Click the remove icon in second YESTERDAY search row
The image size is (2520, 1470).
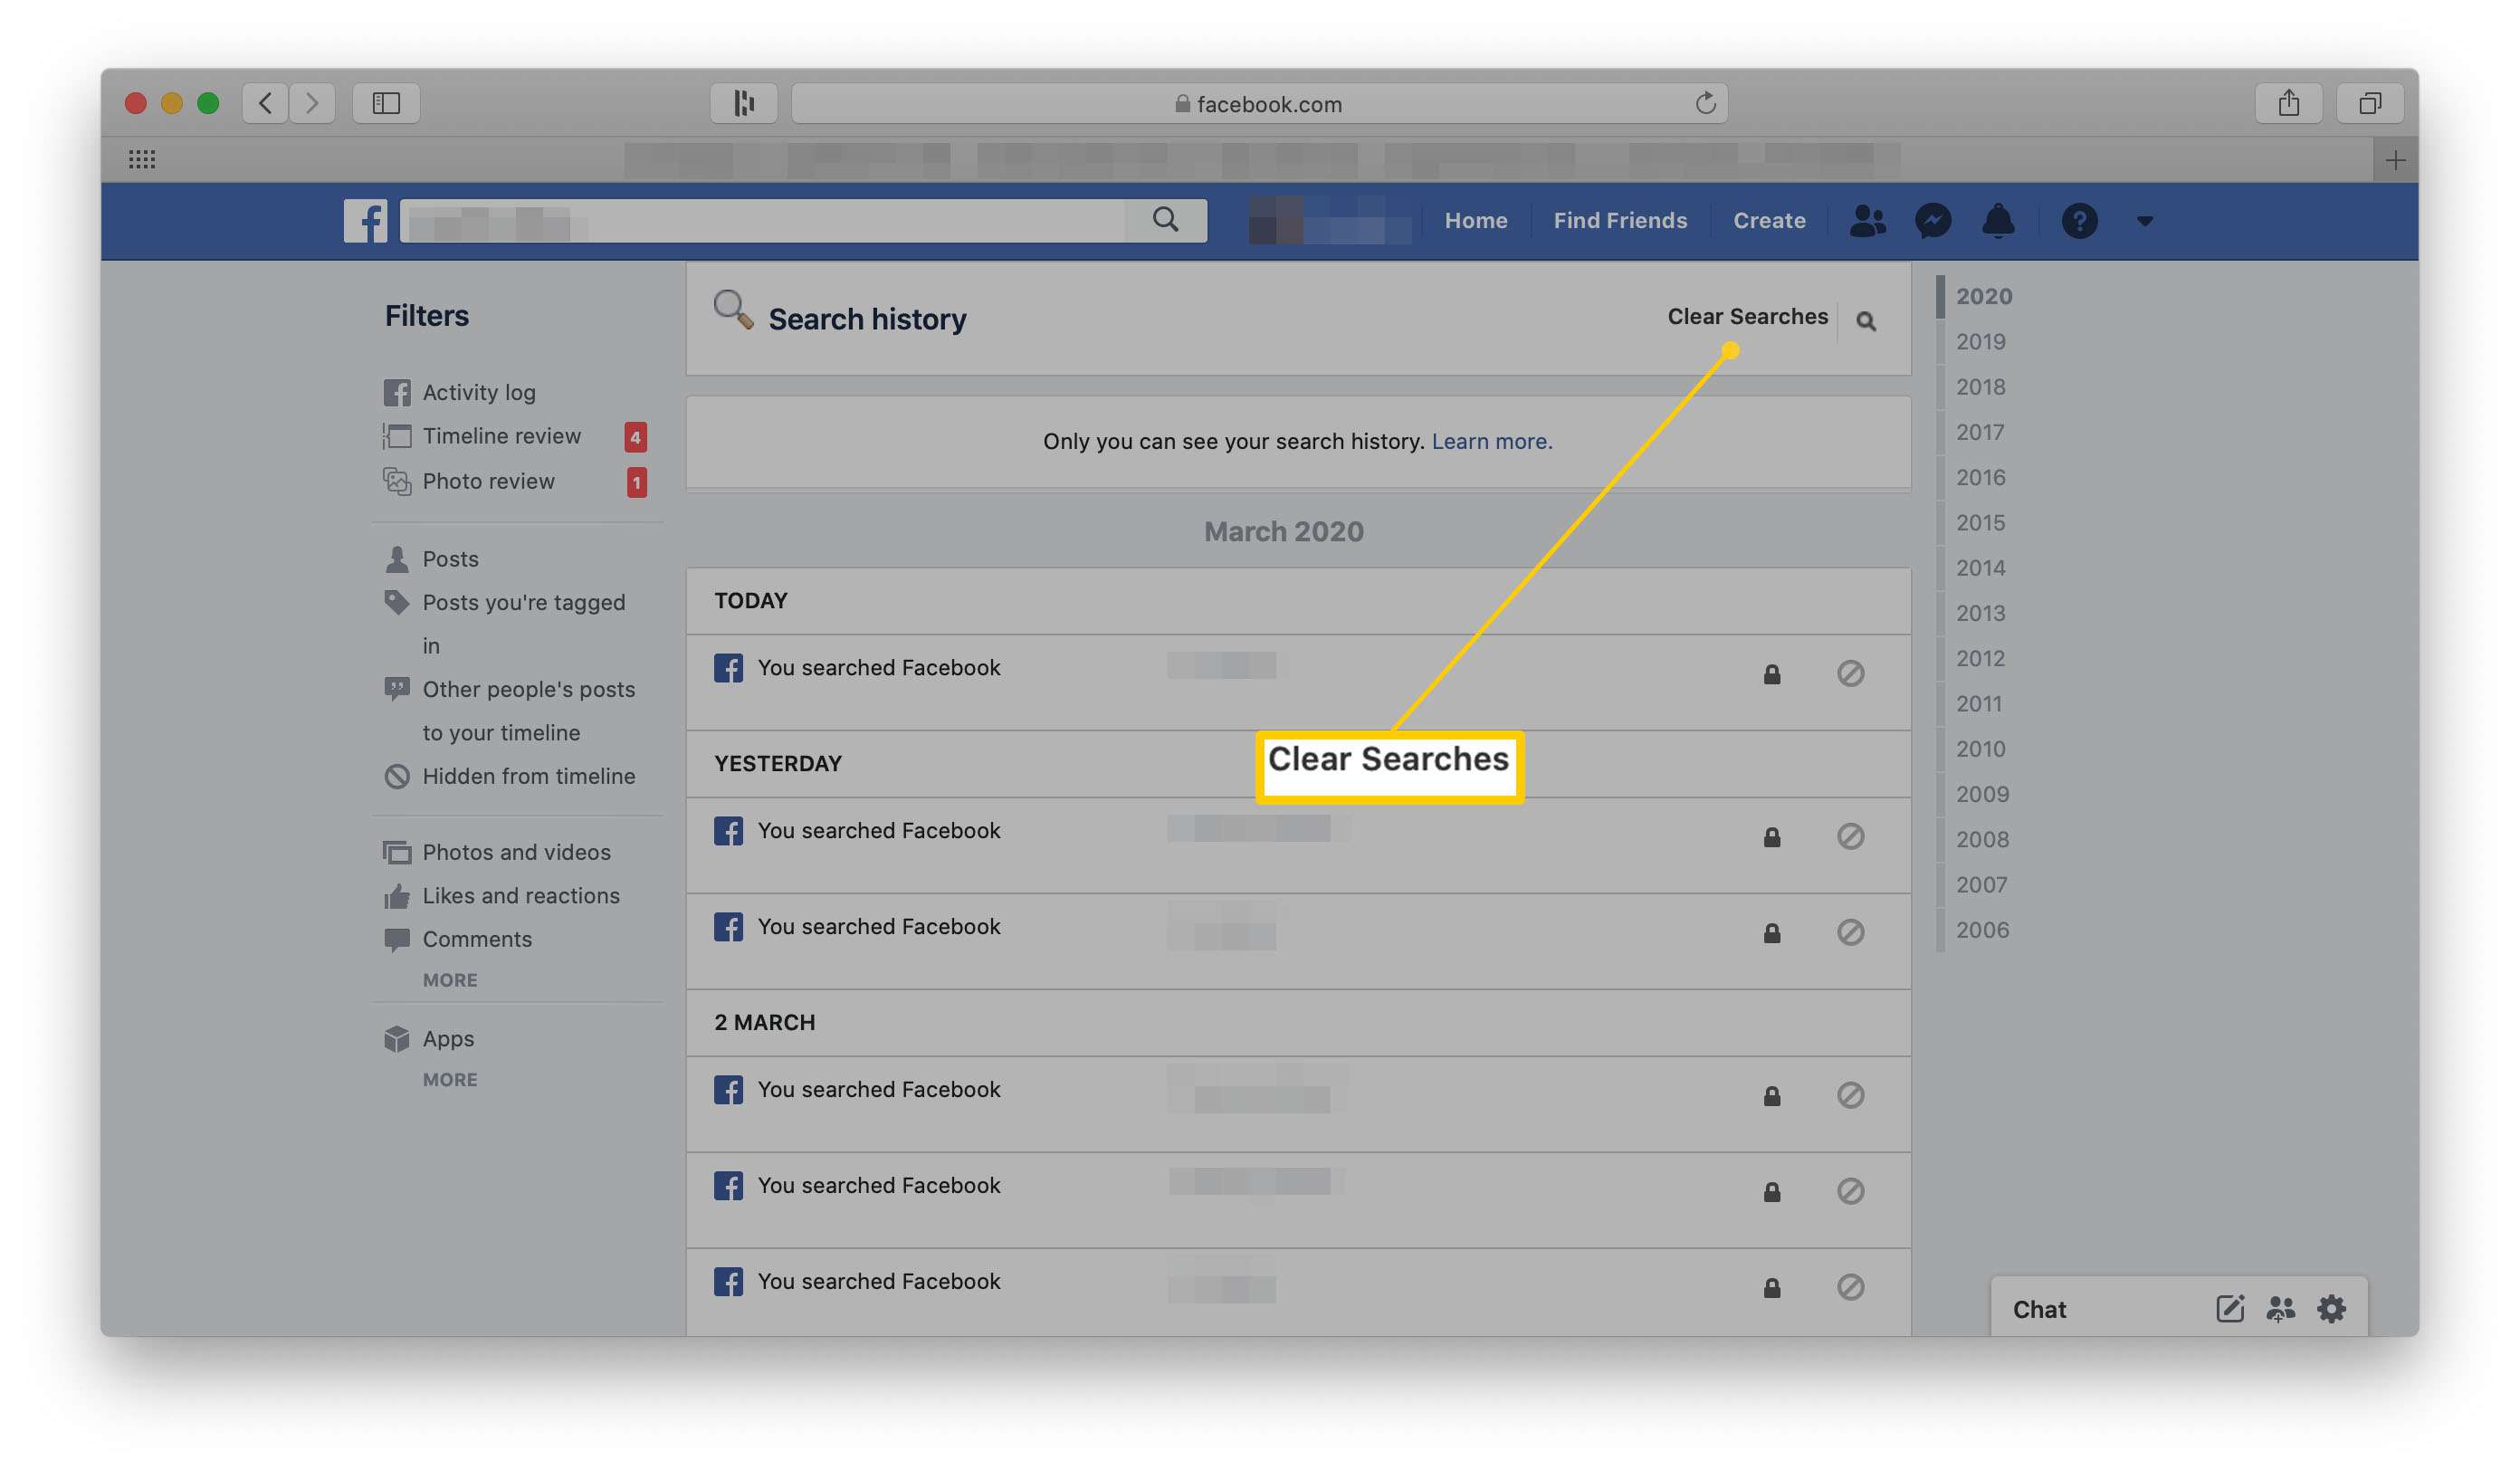[1850, 932]
